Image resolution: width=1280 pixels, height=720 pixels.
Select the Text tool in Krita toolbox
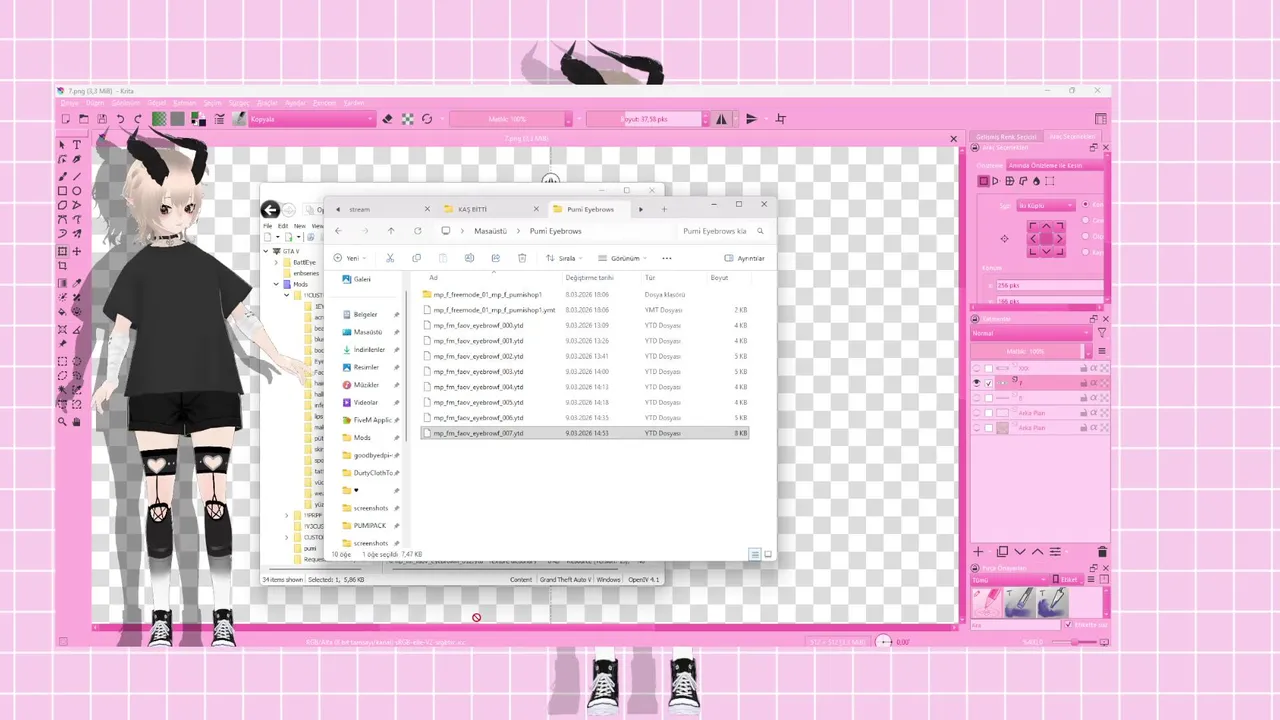click(77, 146)
